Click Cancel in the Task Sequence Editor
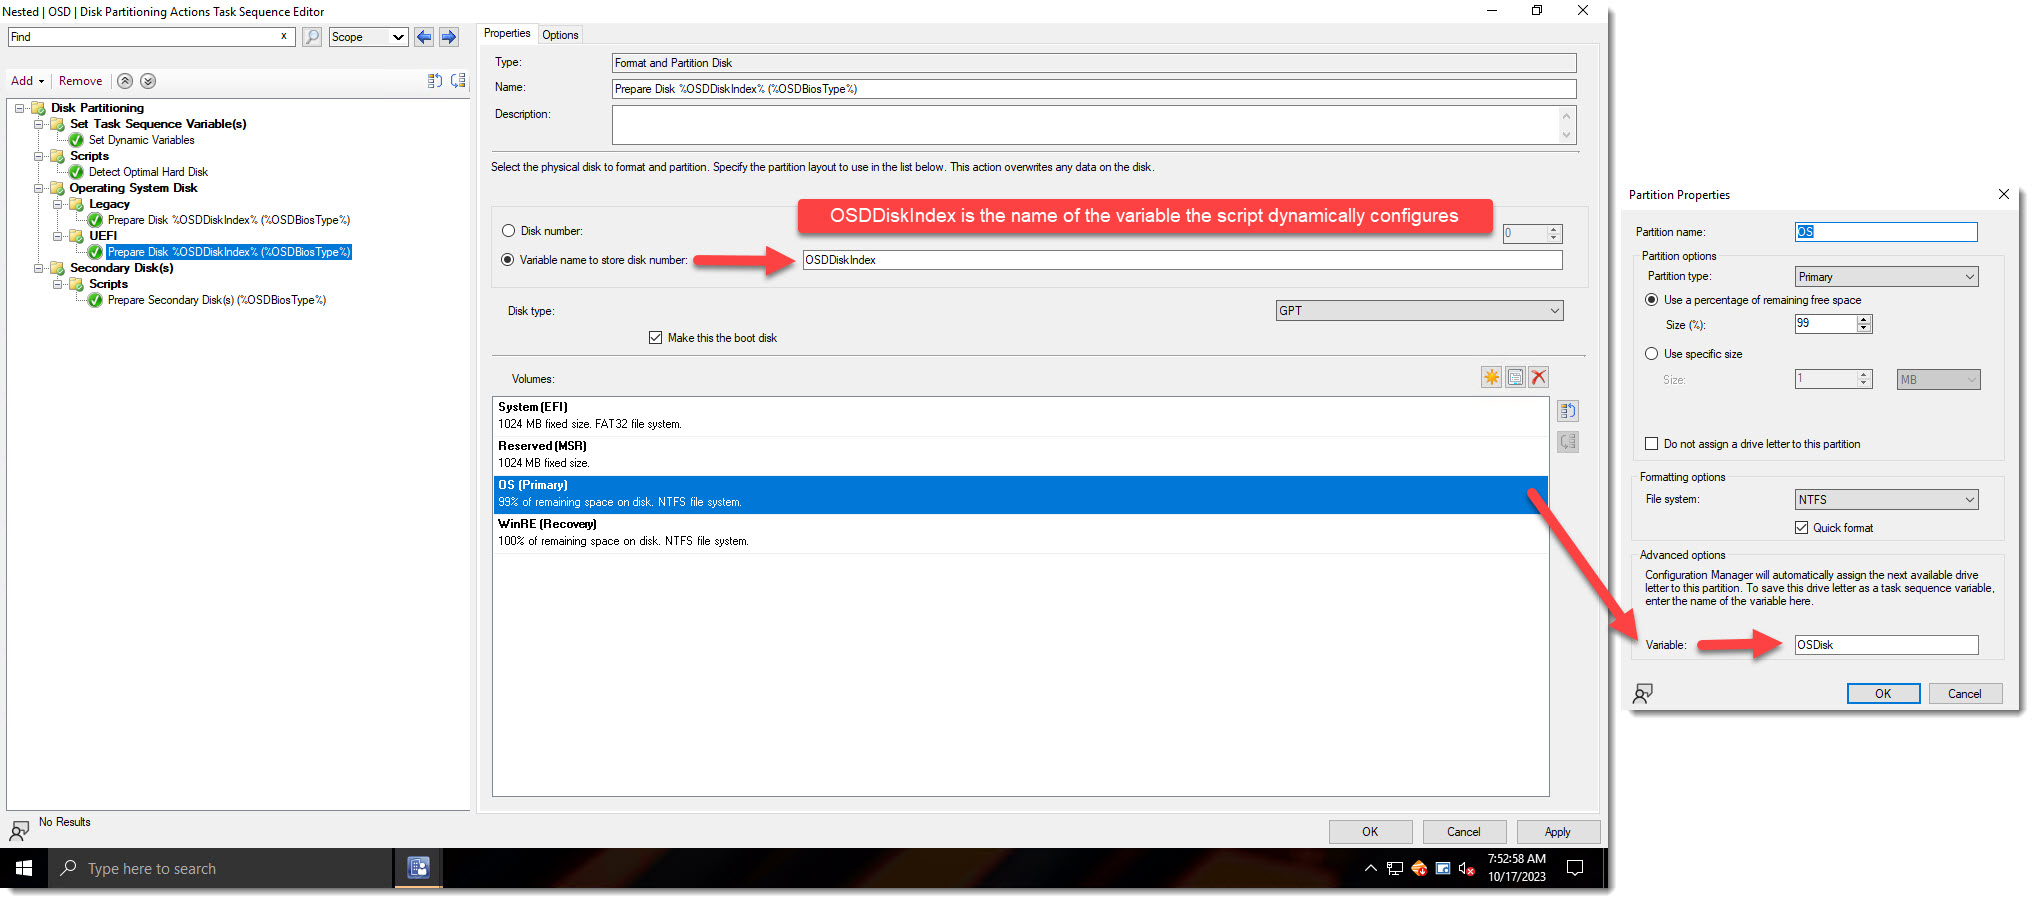The height and width of the screenshot is (903, 2034). point(1464,832)
